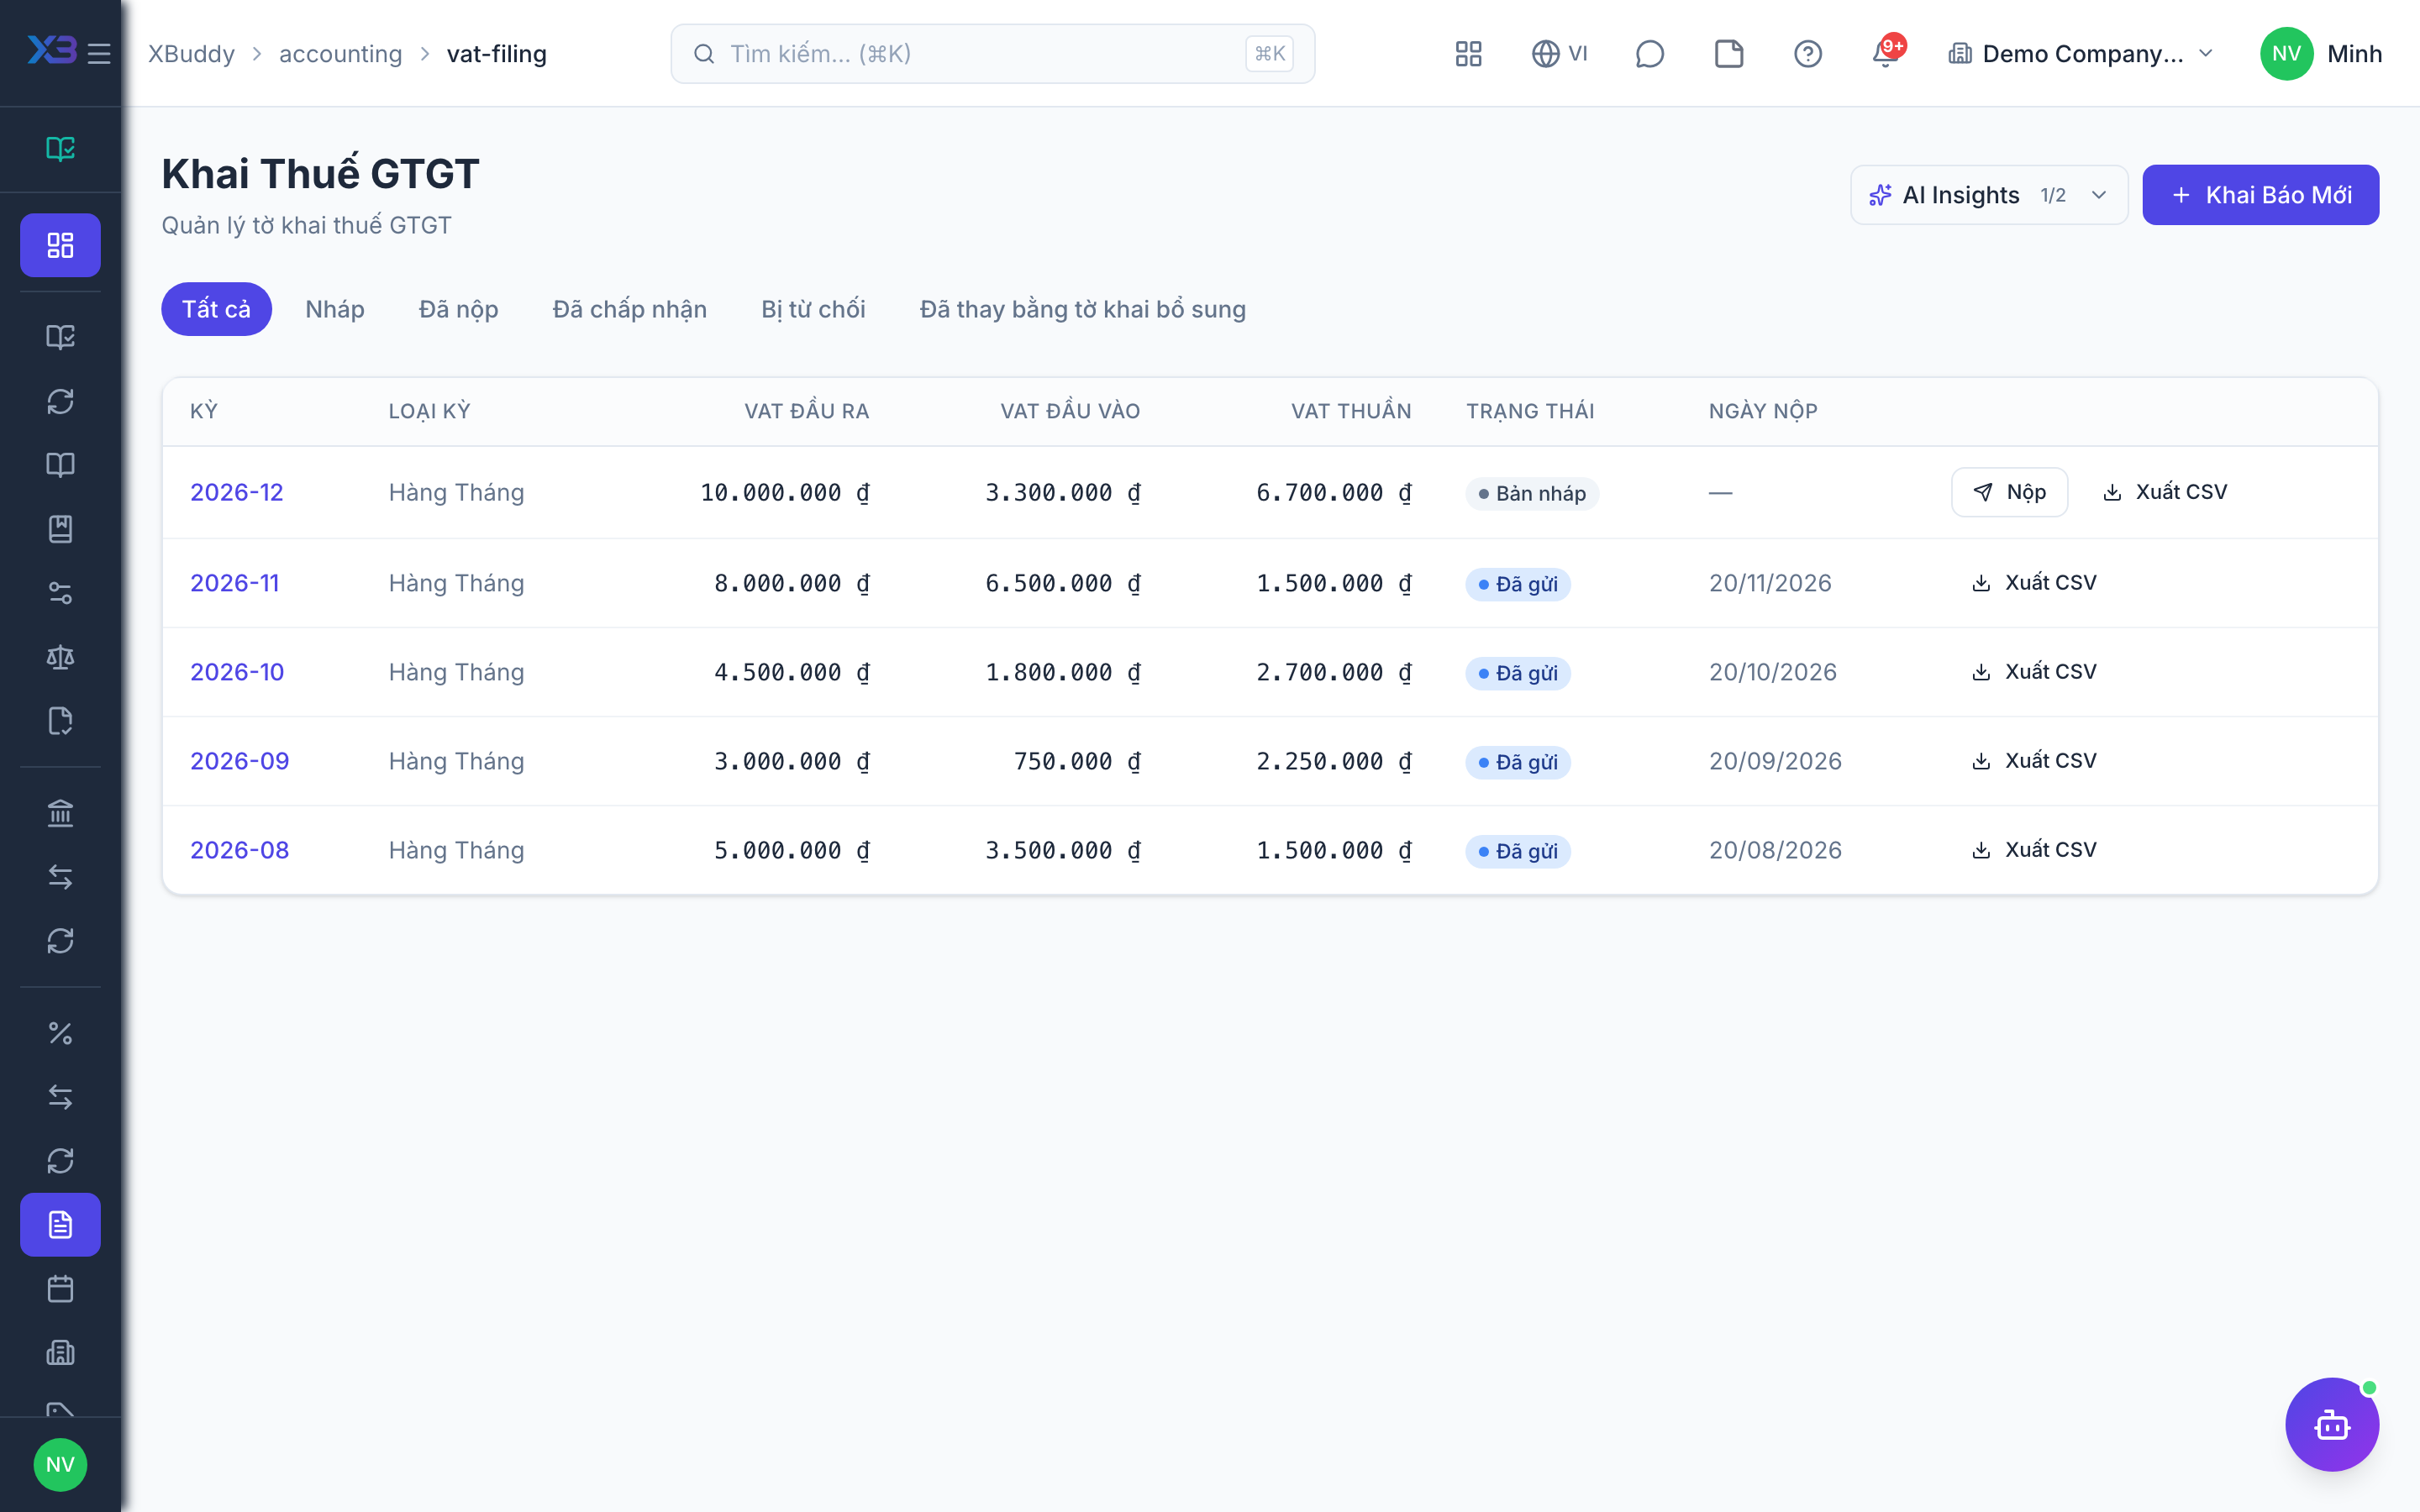Export CSV for period 2026-11
Viewport: 2420px width, 1512px height.
point(2033,583)
